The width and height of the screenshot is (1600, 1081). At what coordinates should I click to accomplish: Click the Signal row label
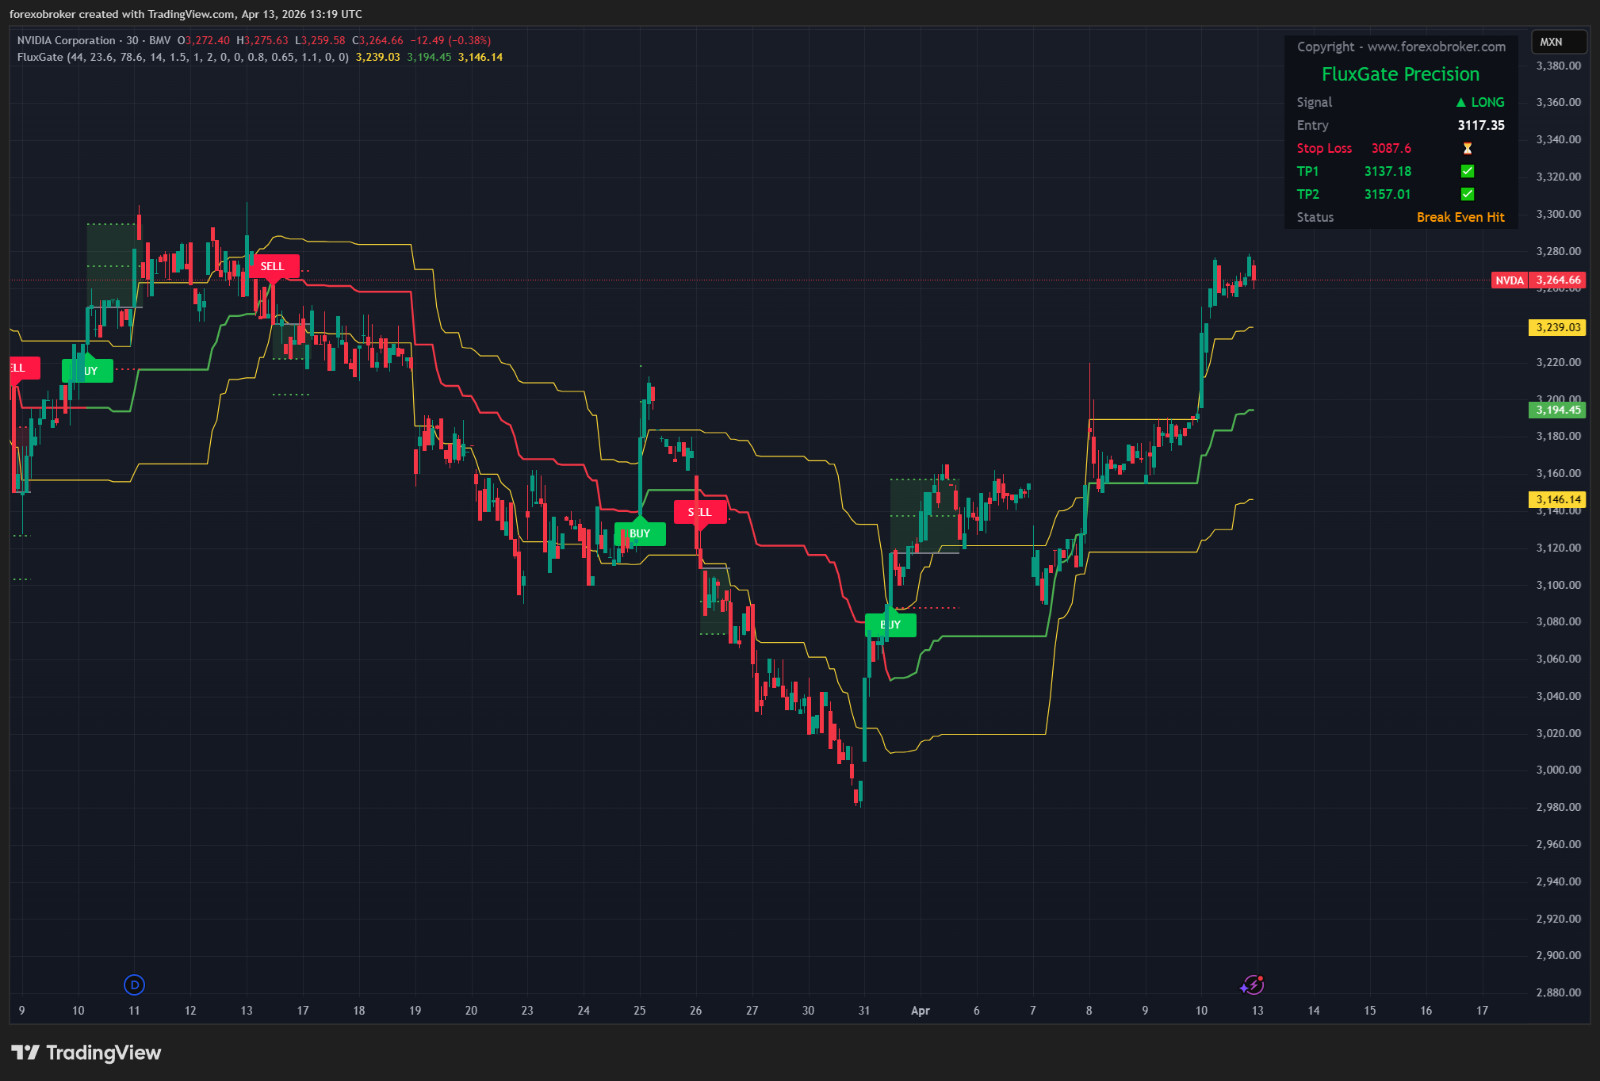tap(1314, 102)
